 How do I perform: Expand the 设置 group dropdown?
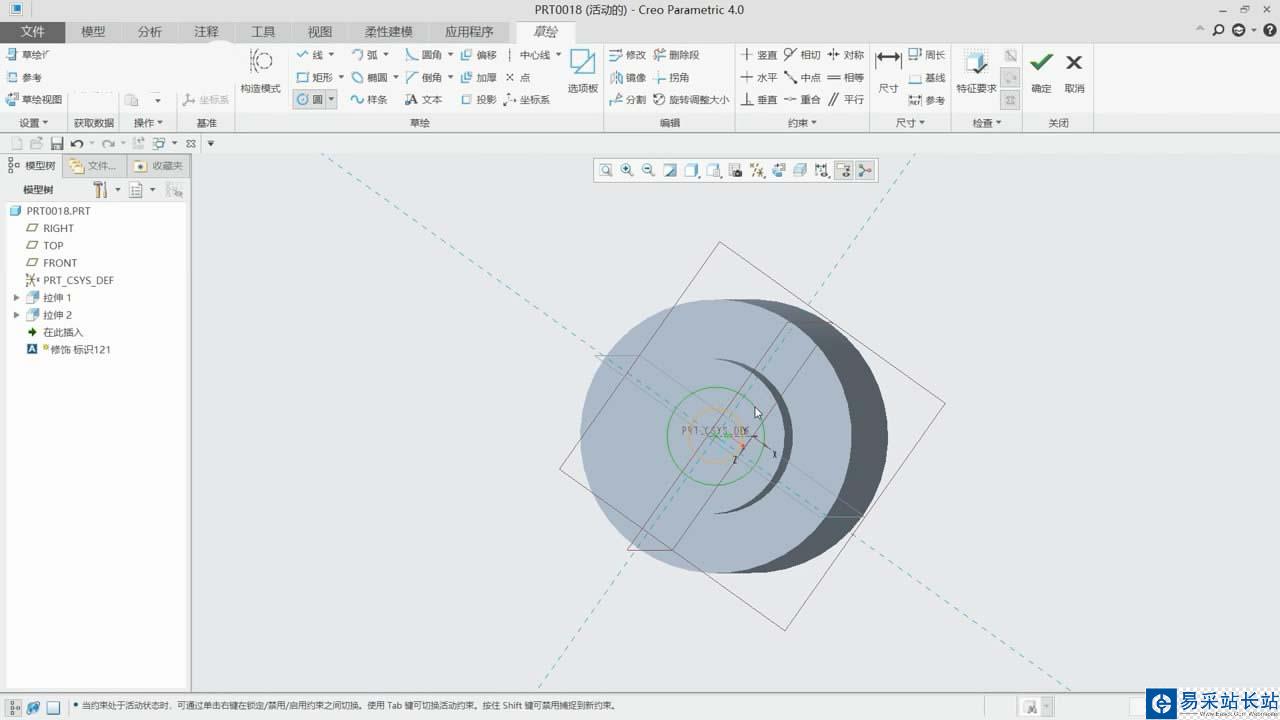click(33, 123)
